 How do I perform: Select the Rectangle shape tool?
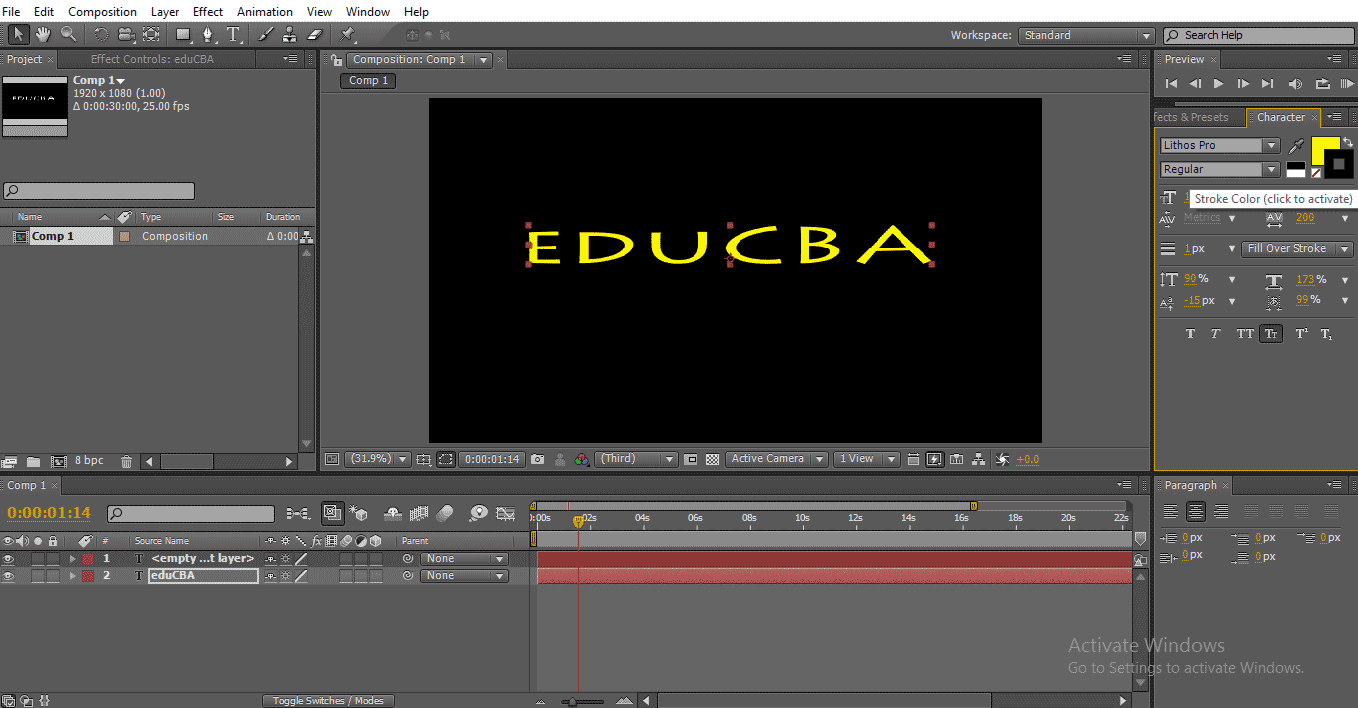[184, 35]
